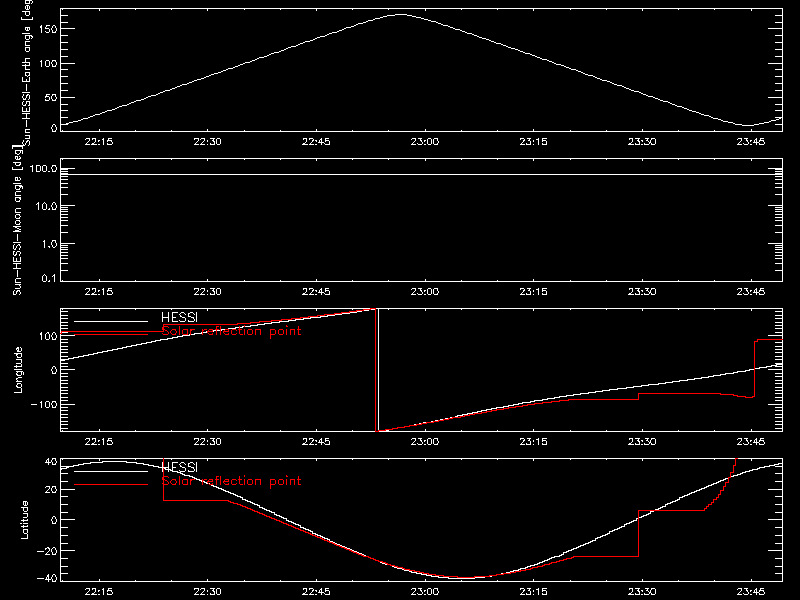Click 22:15 time label under Earth angle plot
The height and width of the screenshot is (600, 800).
(x=98, y=142)
